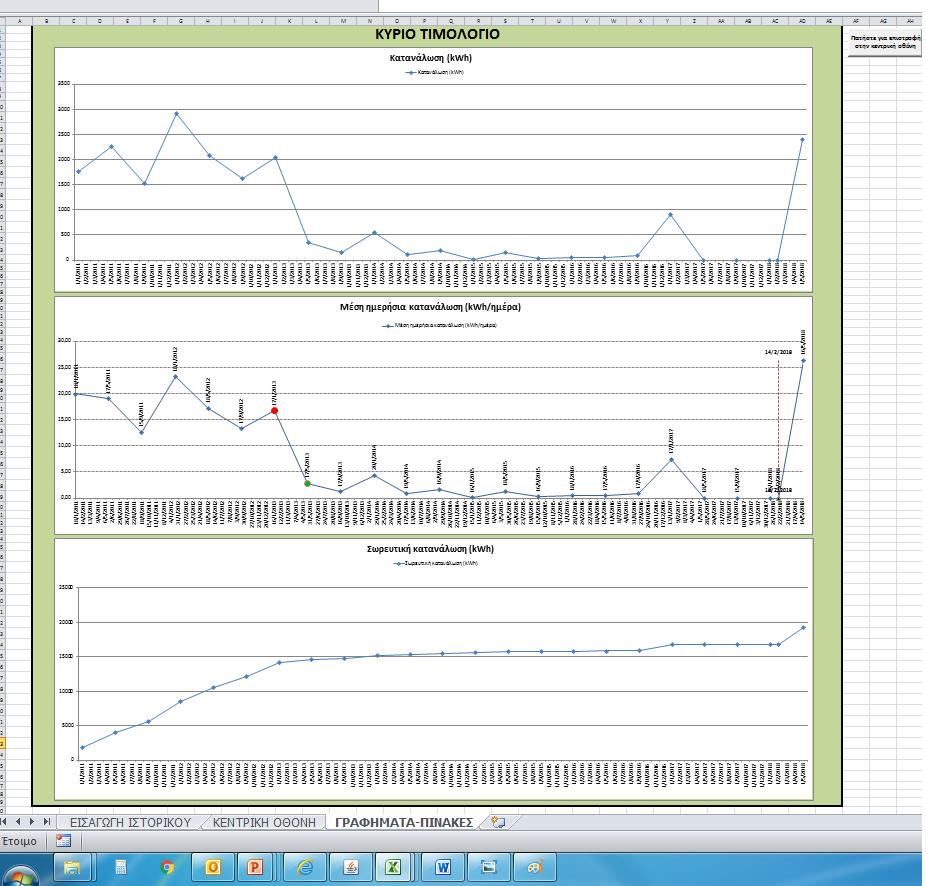Open Windows Explorer from the taskbar
The image size is (926, 886).
click(x=72, y=868)
